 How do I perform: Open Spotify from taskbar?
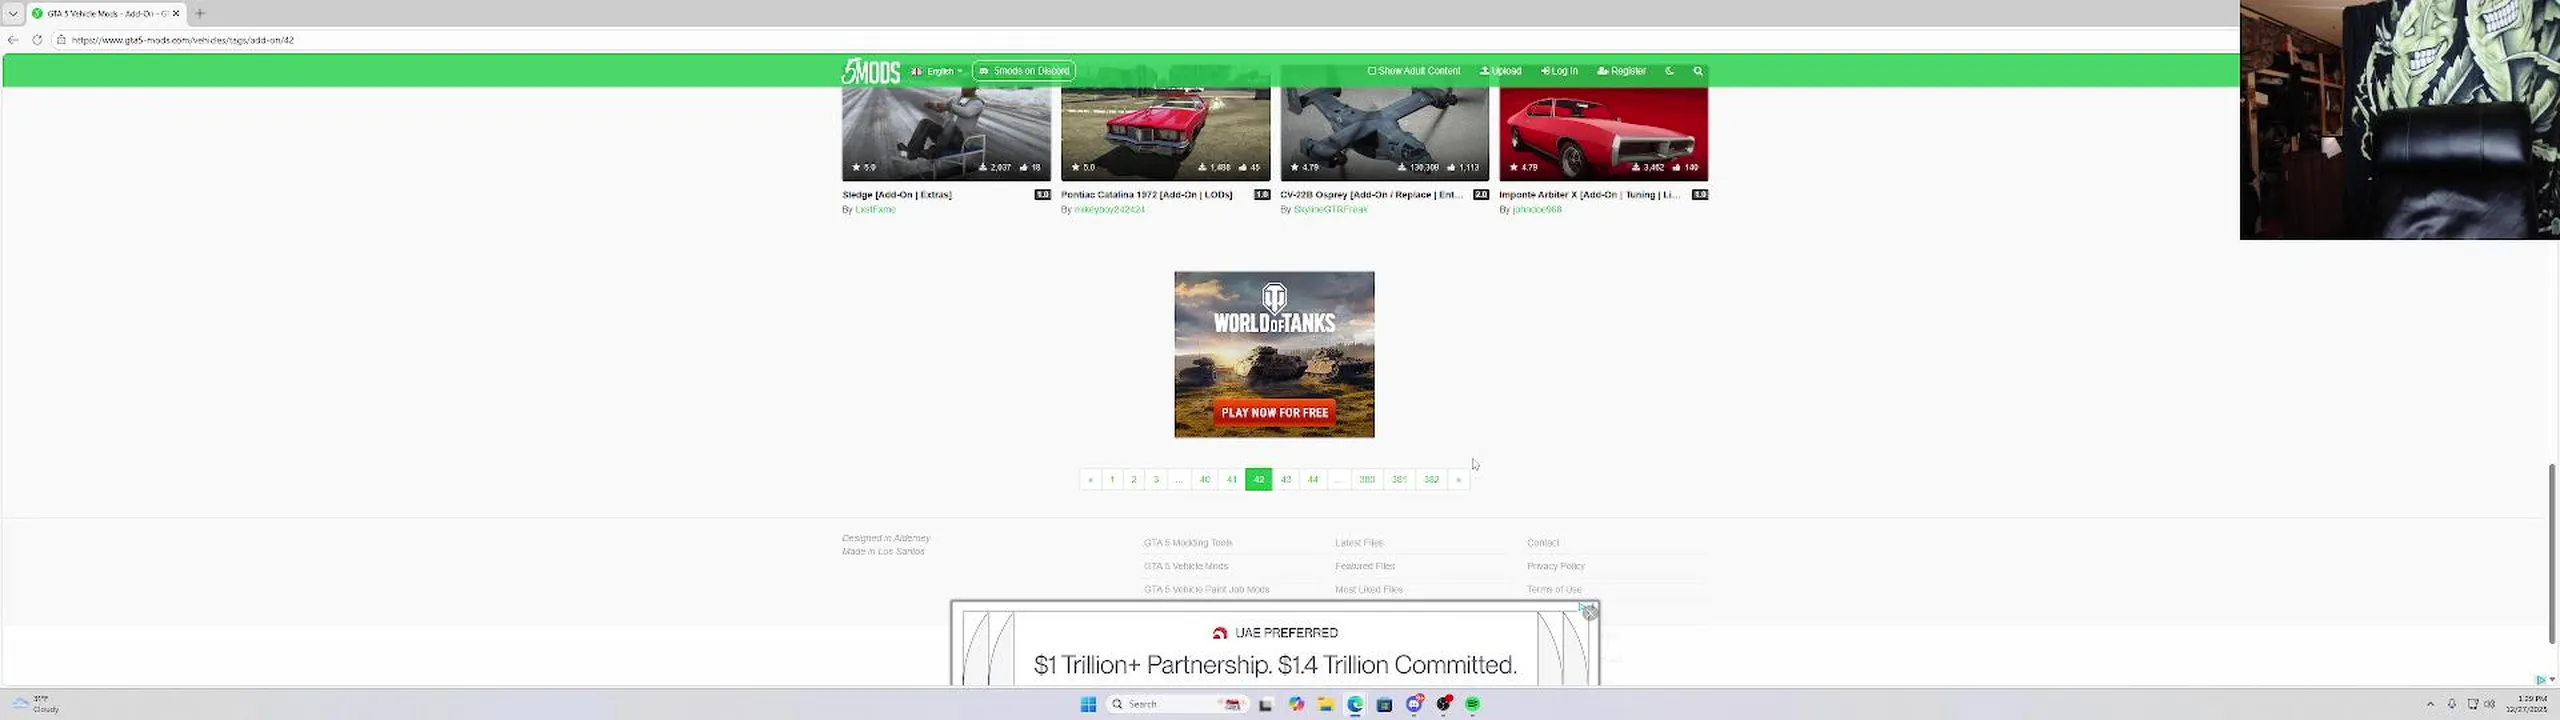pos(1473,705)
